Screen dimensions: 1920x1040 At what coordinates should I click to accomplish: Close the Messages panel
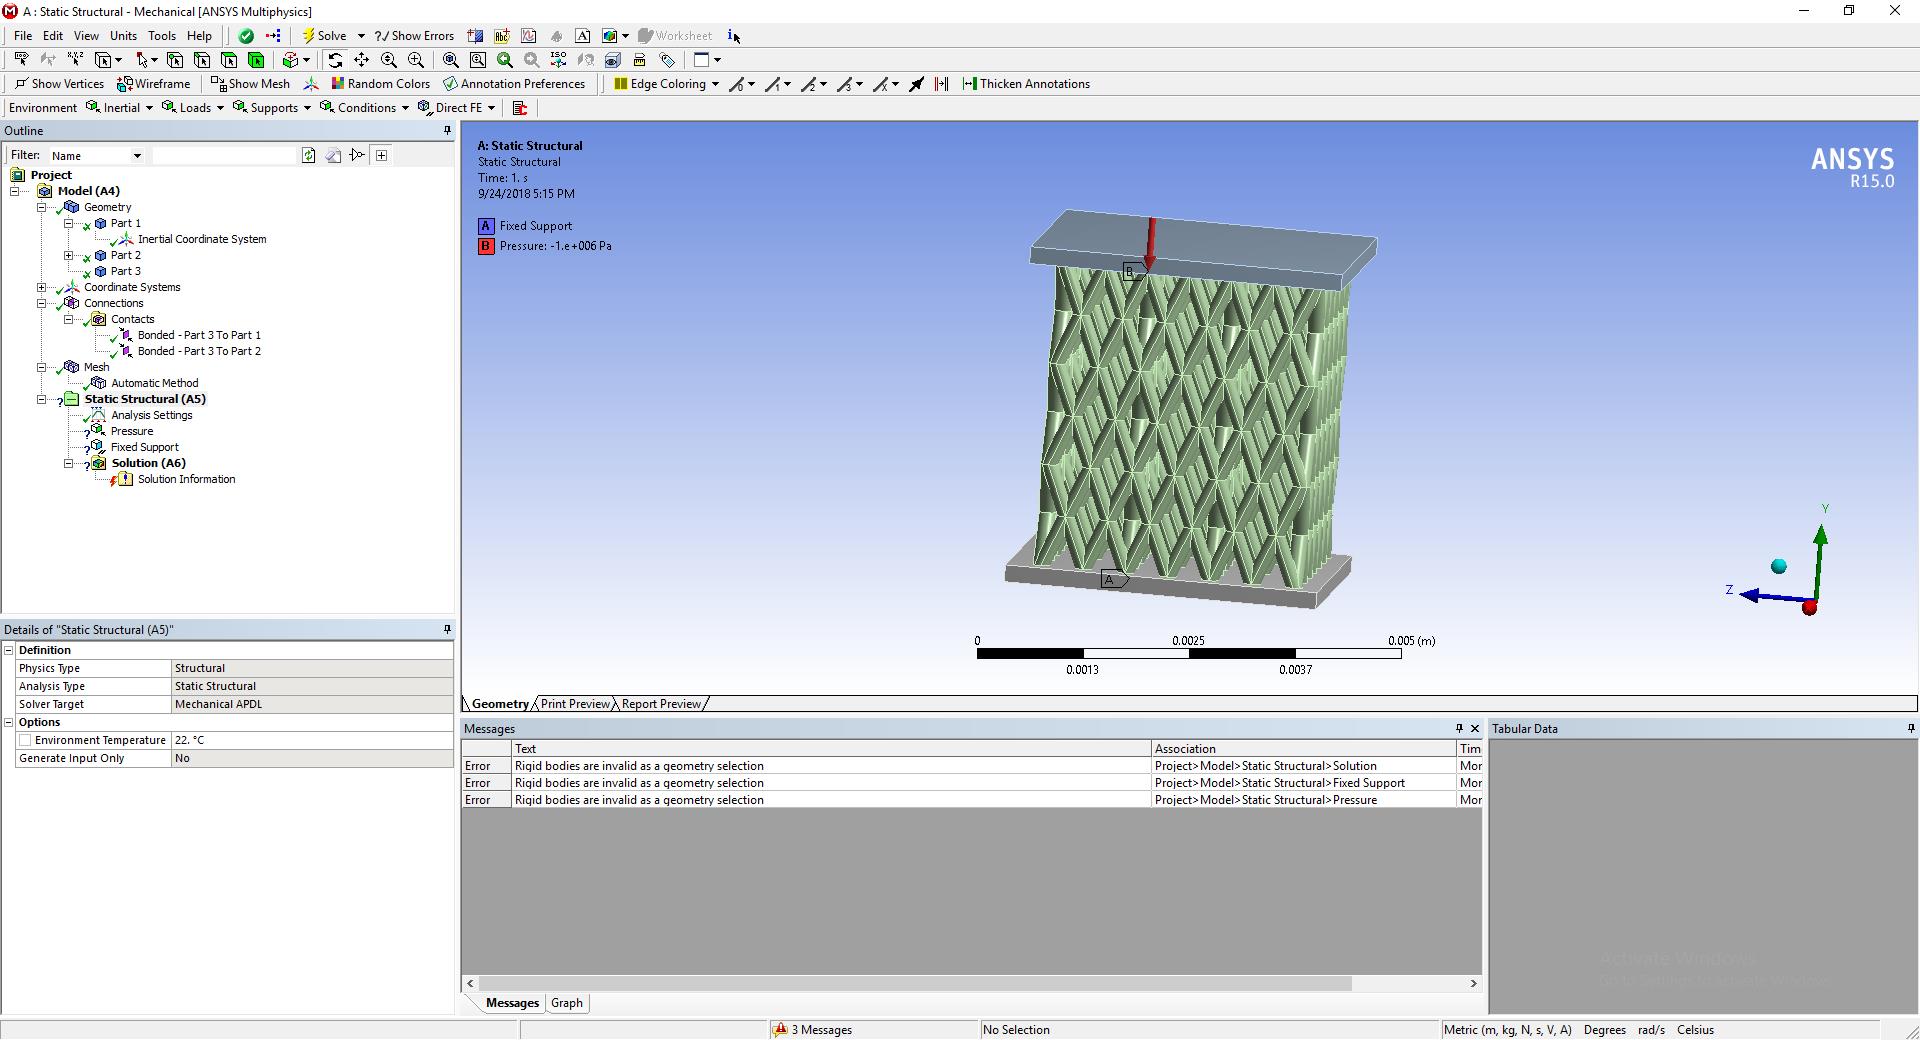(x=1474, y=729)
